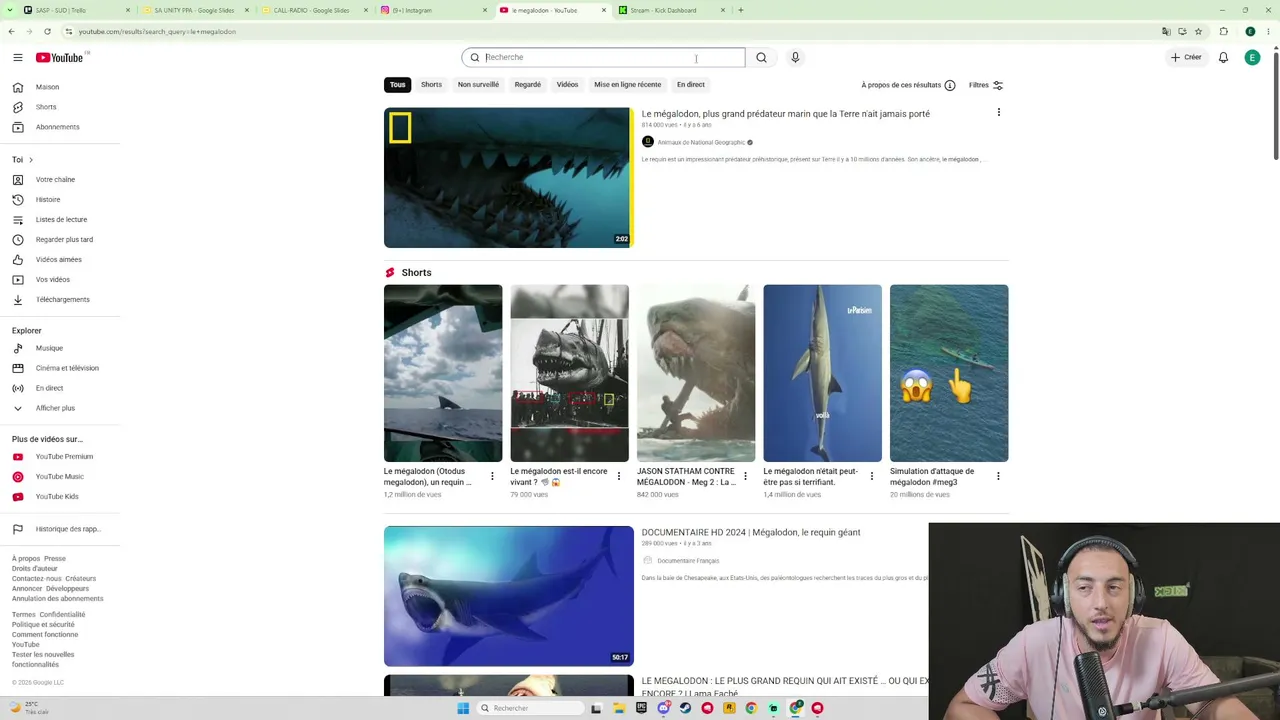Open options for Simulation d'attaque short

point(998,477)
